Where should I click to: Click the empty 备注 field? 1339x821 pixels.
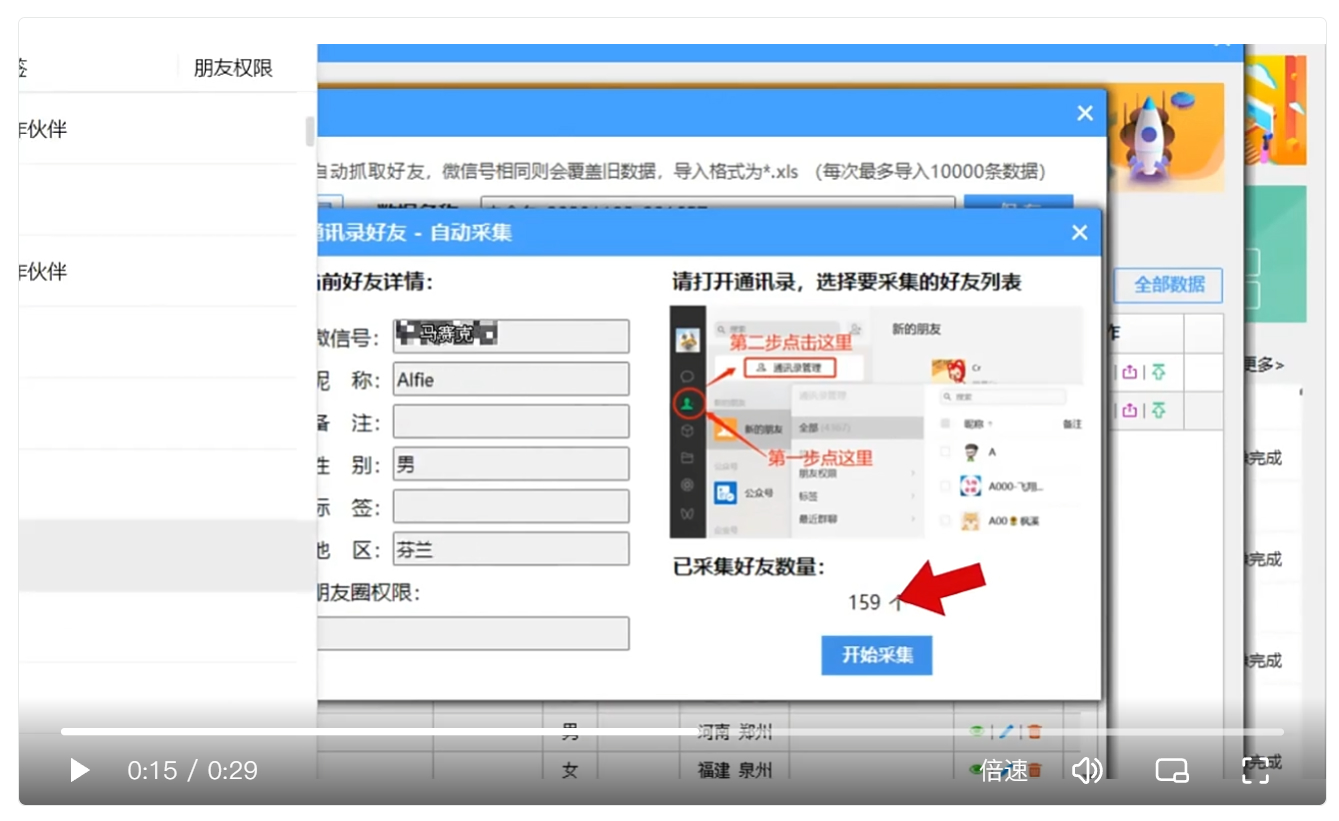(510, 421)
